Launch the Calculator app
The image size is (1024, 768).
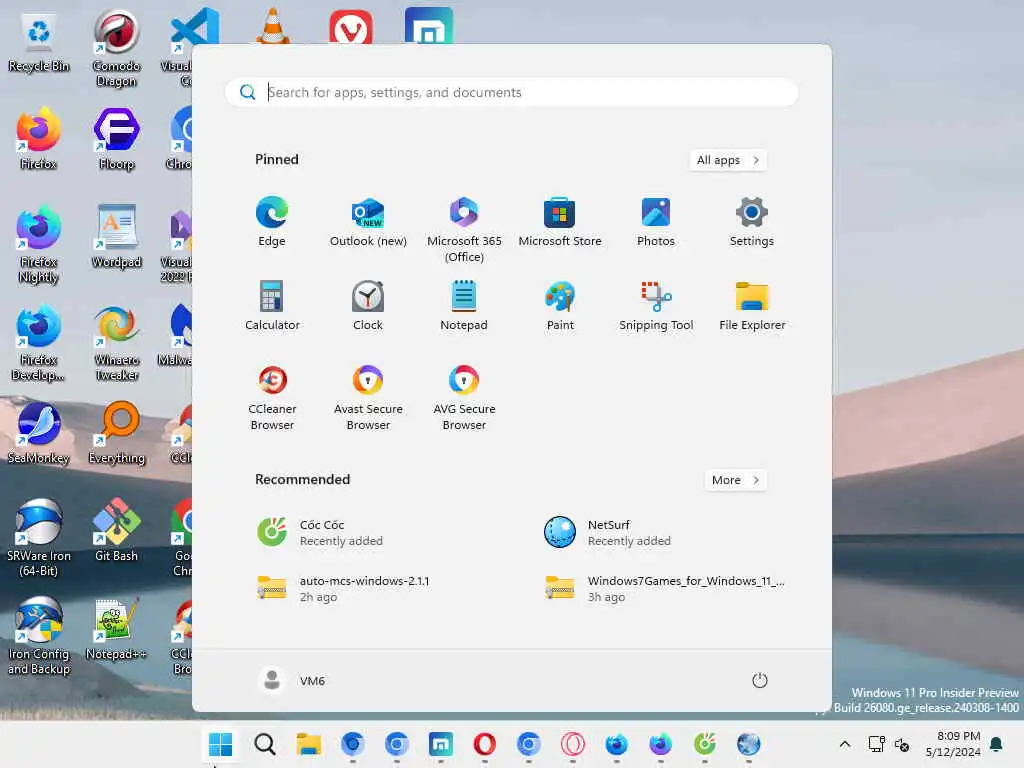pos(272,306)
